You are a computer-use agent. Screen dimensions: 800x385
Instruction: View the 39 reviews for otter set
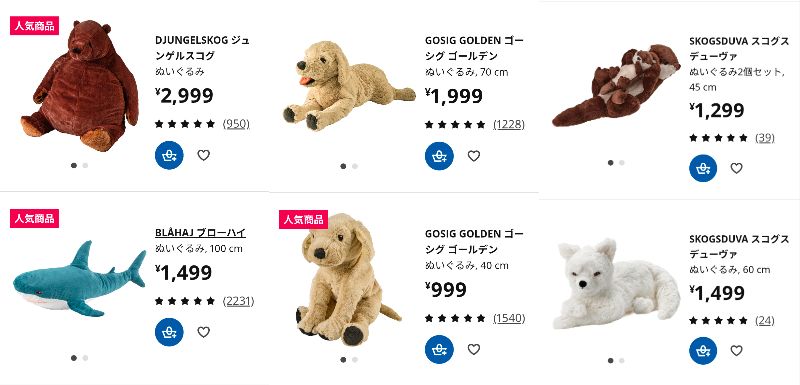click(x=765, y=138)
